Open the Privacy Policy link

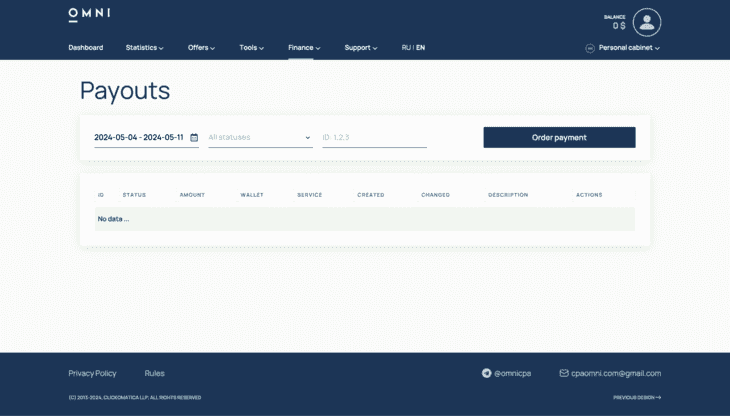92,373
